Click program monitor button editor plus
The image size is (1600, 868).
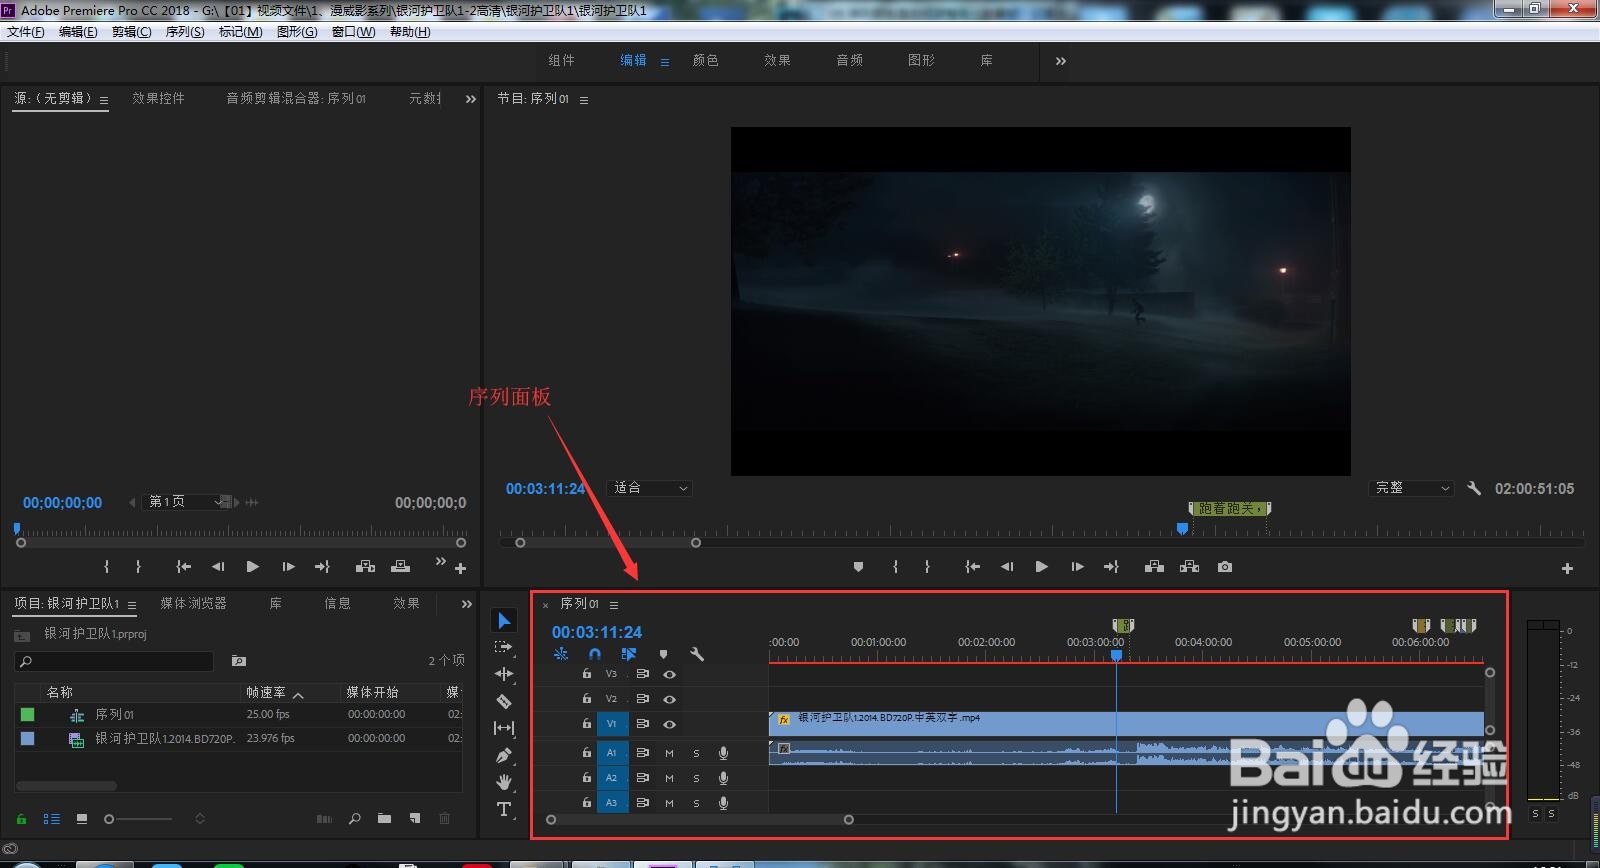pyautogui.click(x=1567, y=568)
